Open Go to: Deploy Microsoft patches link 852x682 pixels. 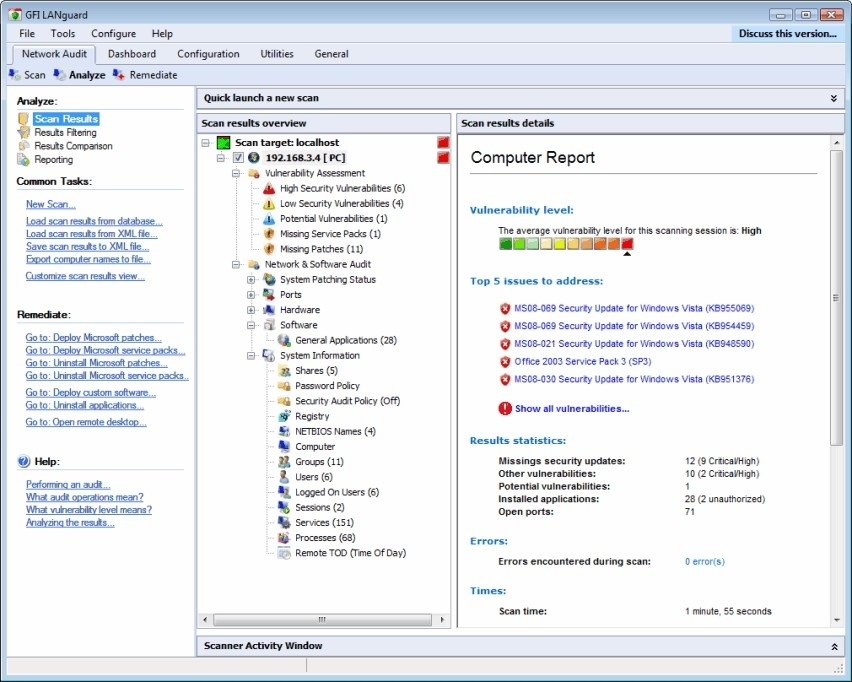(93, 337)
